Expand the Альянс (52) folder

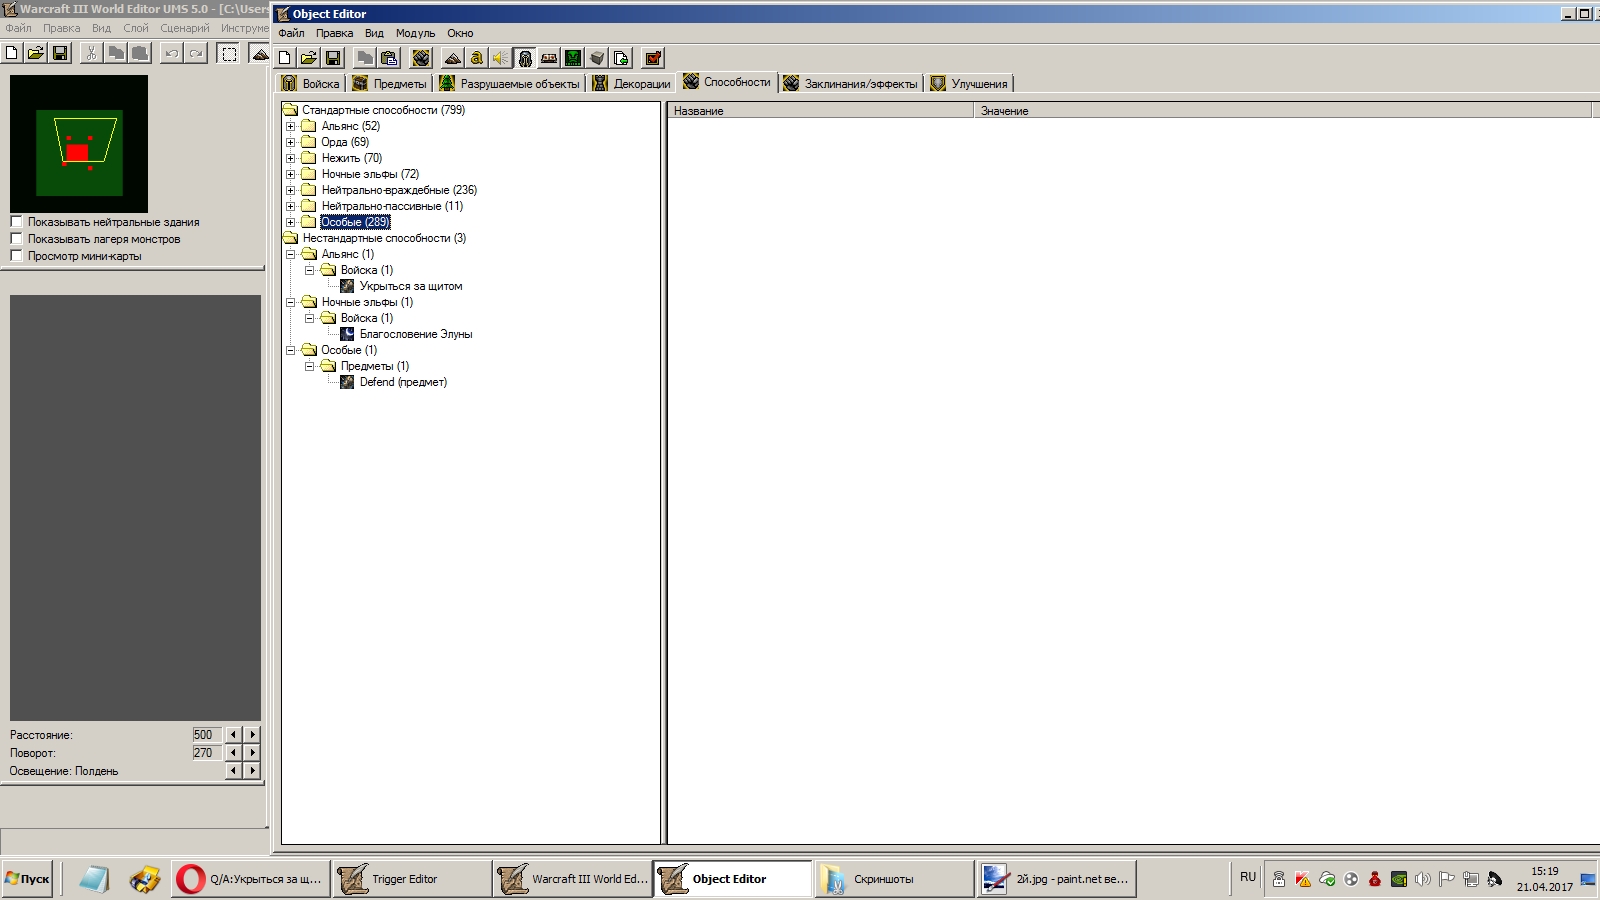(291, 126)
